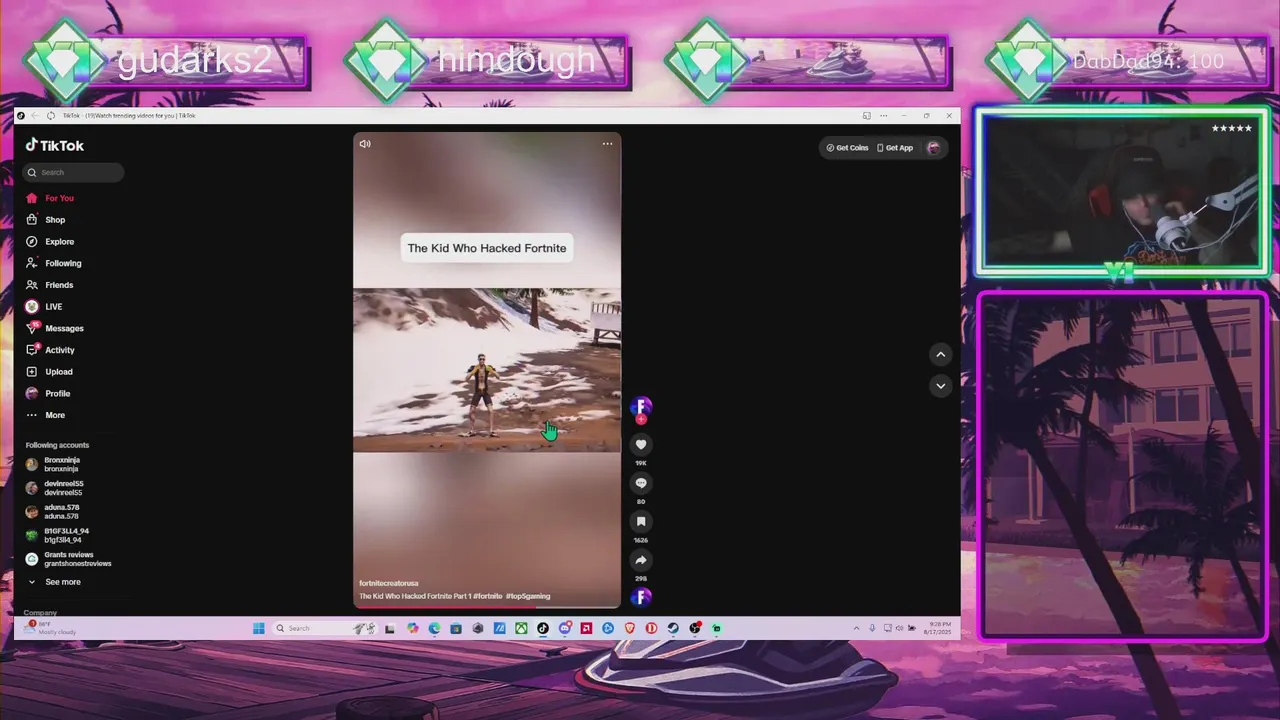Expand See more following accounts
The height and width of the screenshot is (720, 1280).
(x=54, y=582)
